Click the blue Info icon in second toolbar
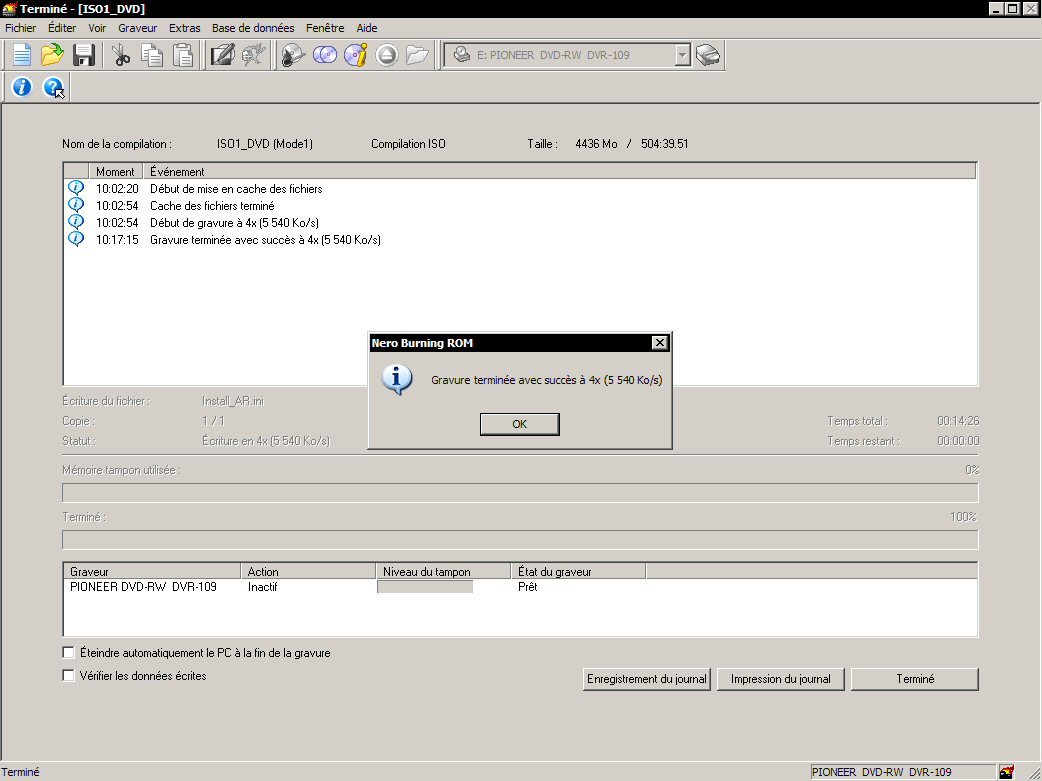The width and height of the screenshot is (1042, 781). pos(21,87)
